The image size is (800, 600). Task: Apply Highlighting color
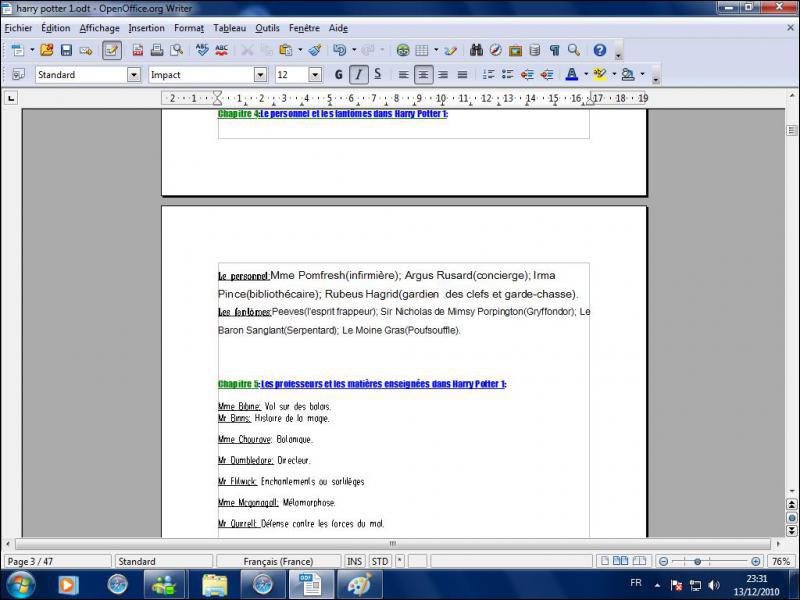click(x=600, y=75)
